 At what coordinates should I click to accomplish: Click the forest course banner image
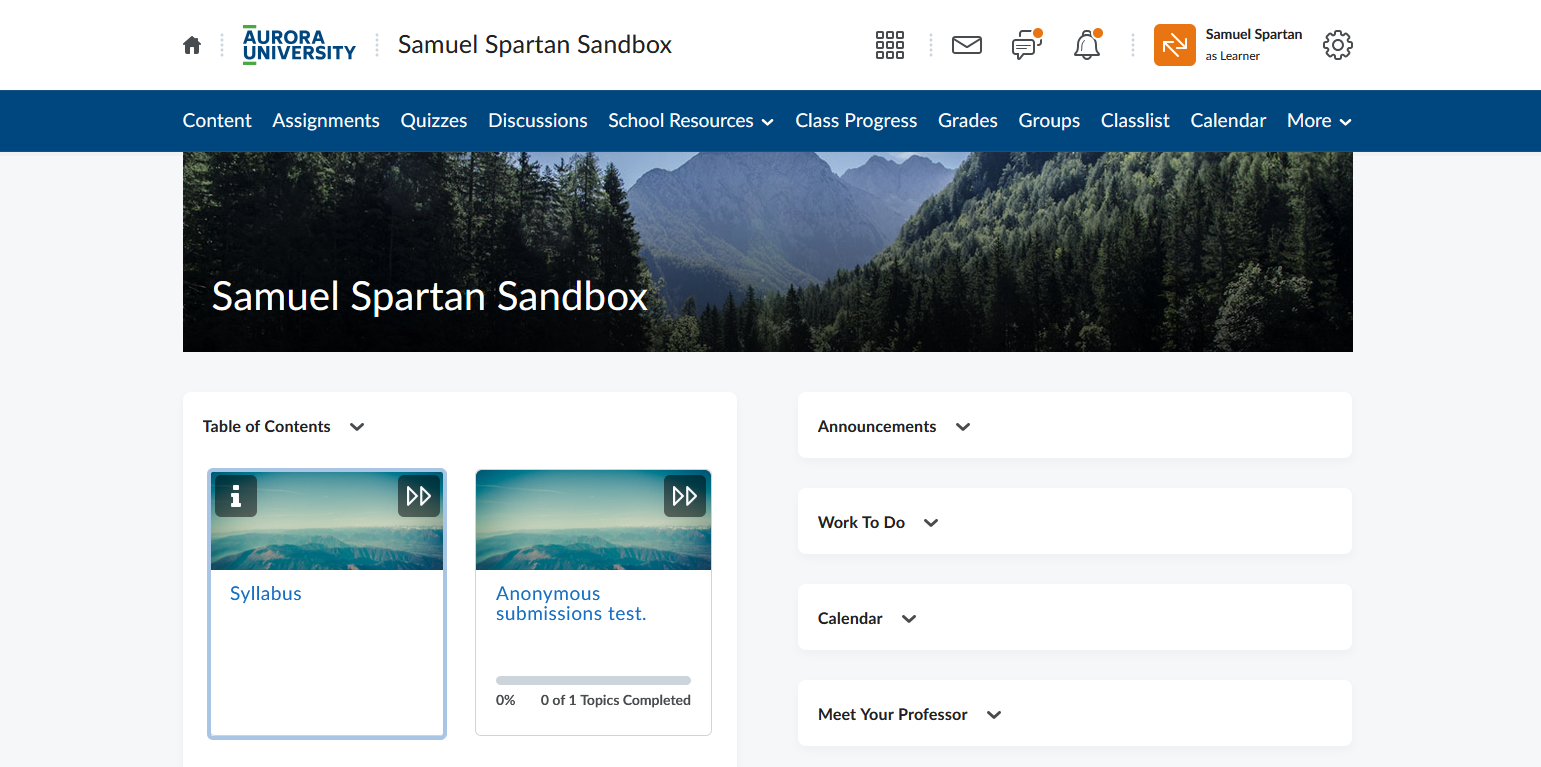pyautogui.click(x=768, y=252)
